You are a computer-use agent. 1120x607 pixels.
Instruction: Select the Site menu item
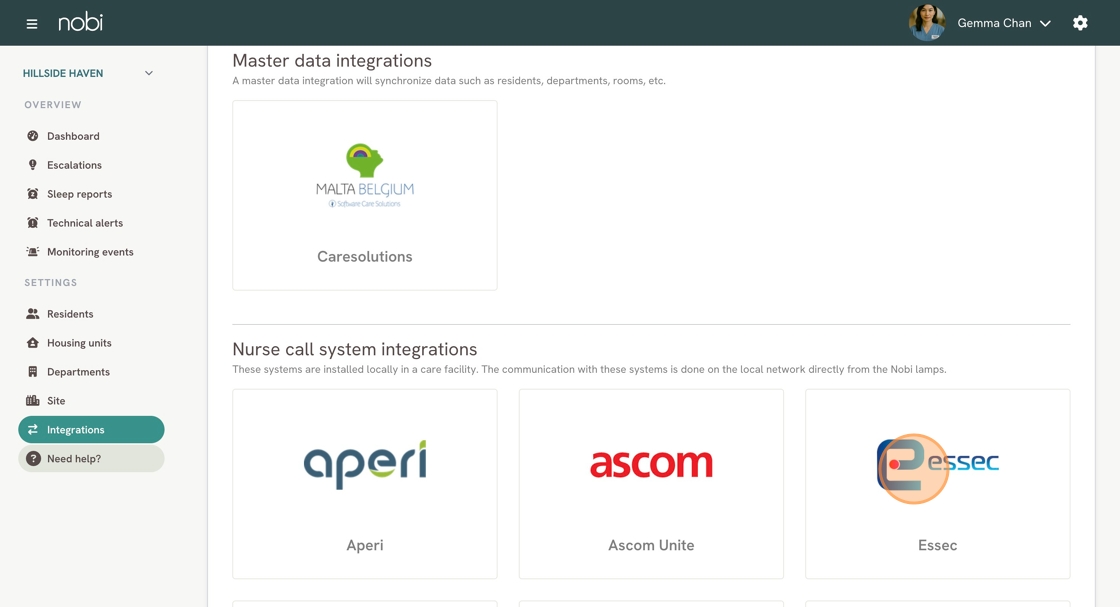[x=56, y=401]
